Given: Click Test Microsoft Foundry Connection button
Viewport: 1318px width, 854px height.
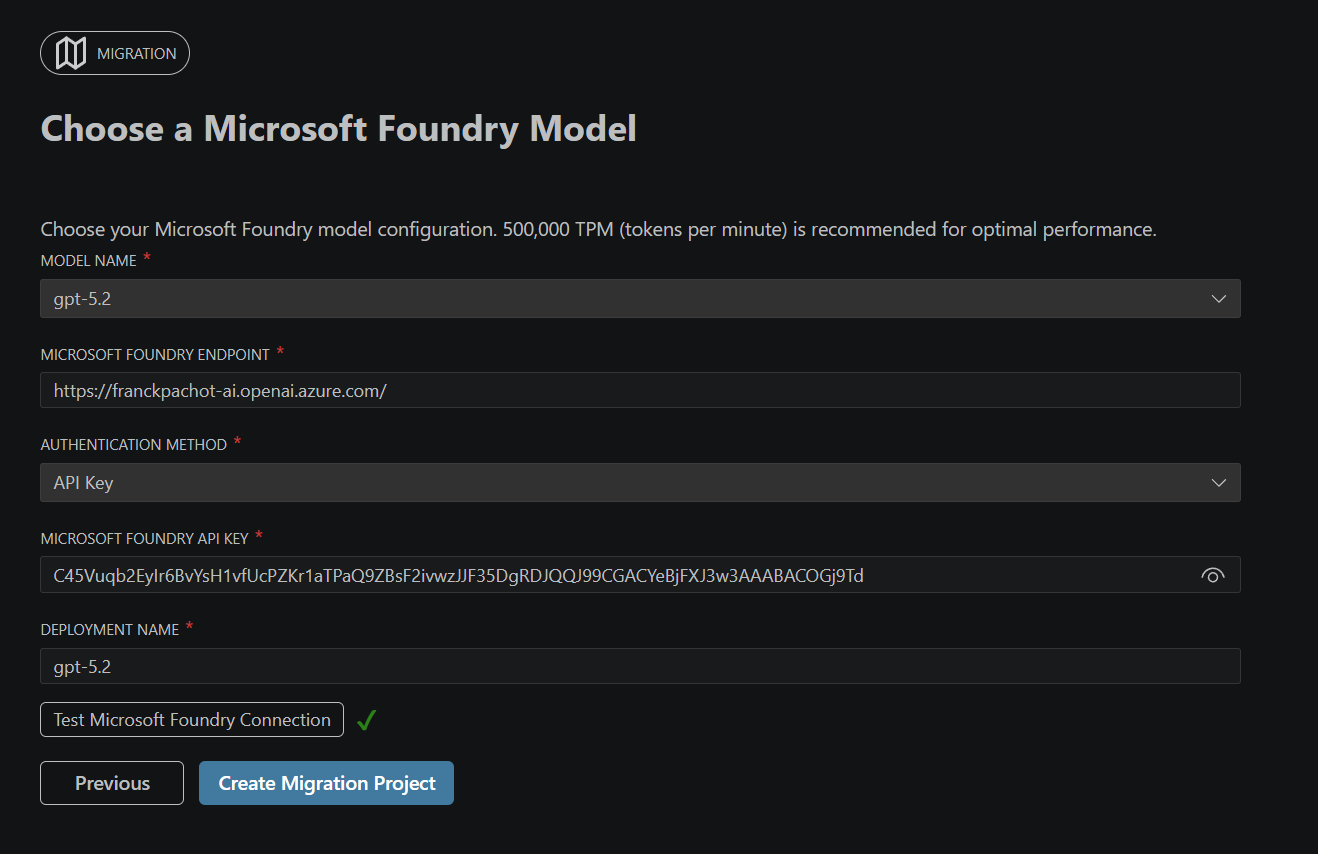Looking at the screenshot, I should tap(192, 720).
